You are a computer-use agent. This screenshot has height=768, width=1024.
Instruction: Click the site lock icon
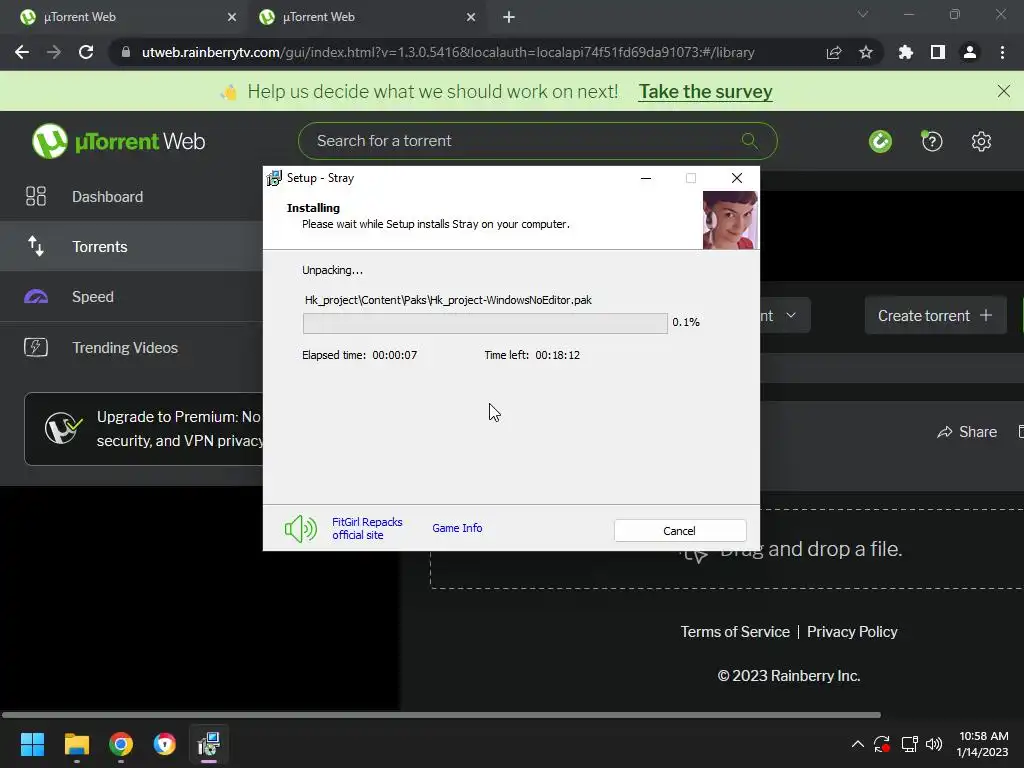pyautogui.click(x=125, y=52)
